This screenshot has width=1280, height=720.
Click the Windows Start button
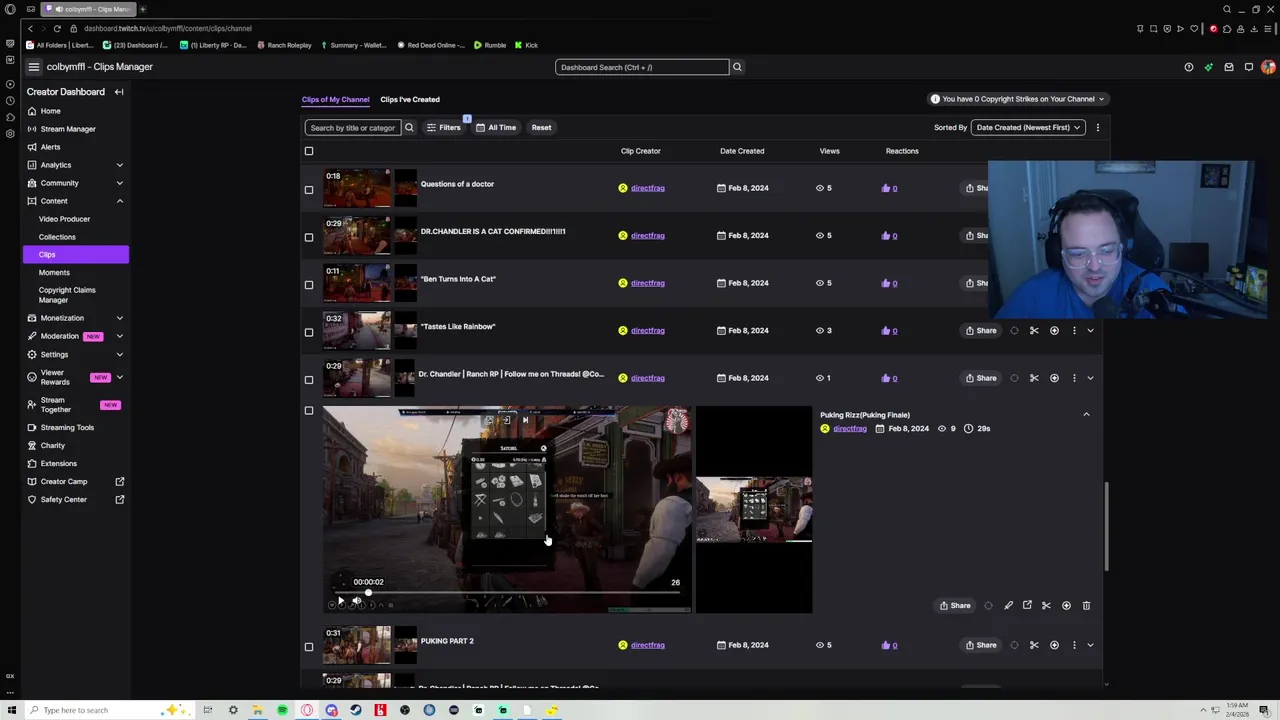[12, 710]
